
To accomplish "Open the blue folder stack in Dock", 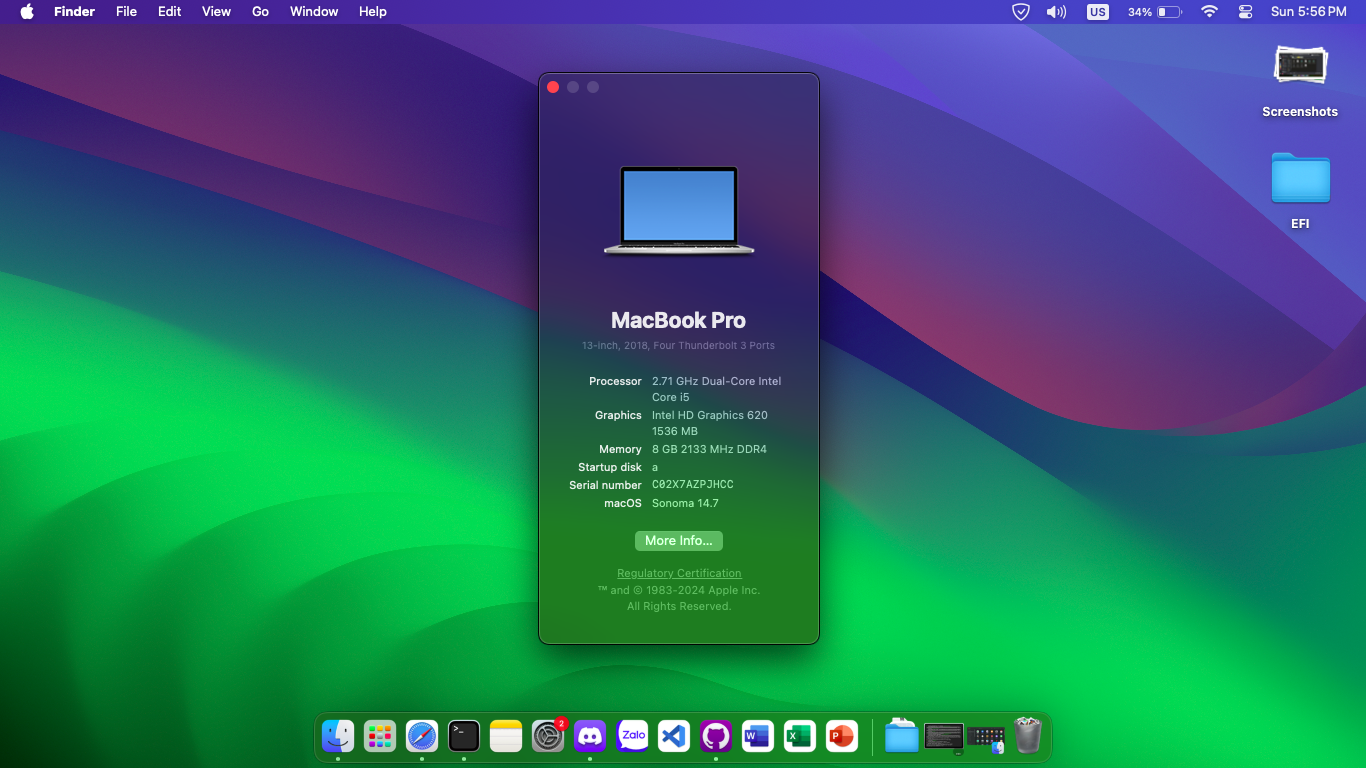I will (902, 737).
